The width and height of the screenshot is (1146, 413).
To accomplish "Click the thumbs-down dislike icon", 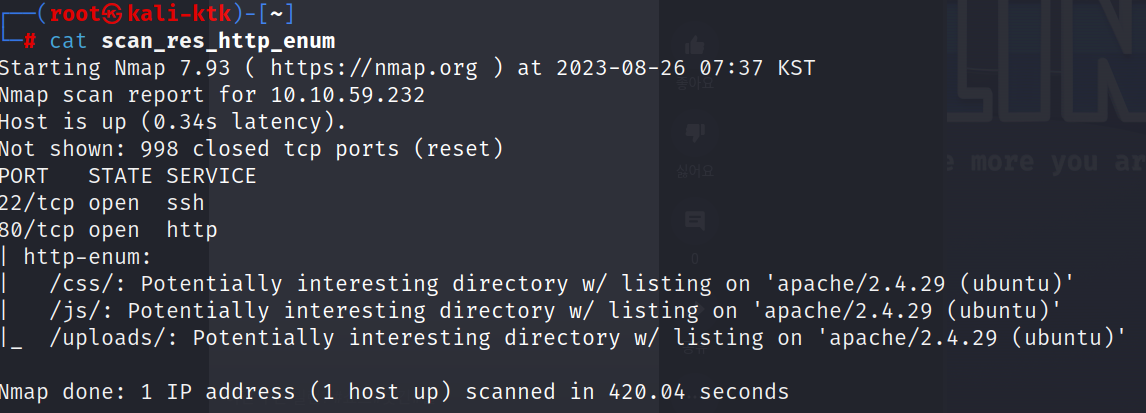I will pos(695,133).
